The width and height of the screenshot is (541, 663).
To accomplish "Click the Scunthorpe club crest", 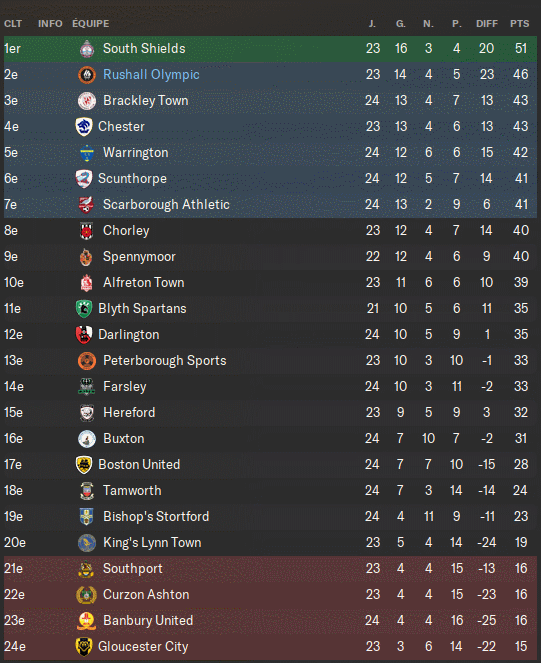I will click(84, 179).
